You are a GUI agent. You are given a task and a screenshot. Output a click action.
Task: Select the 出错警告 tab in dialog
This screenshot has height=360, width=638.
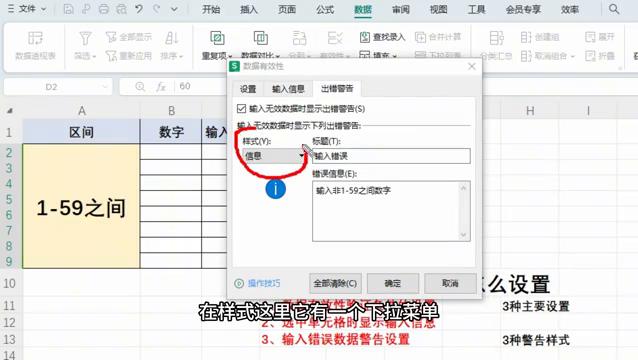337,89
